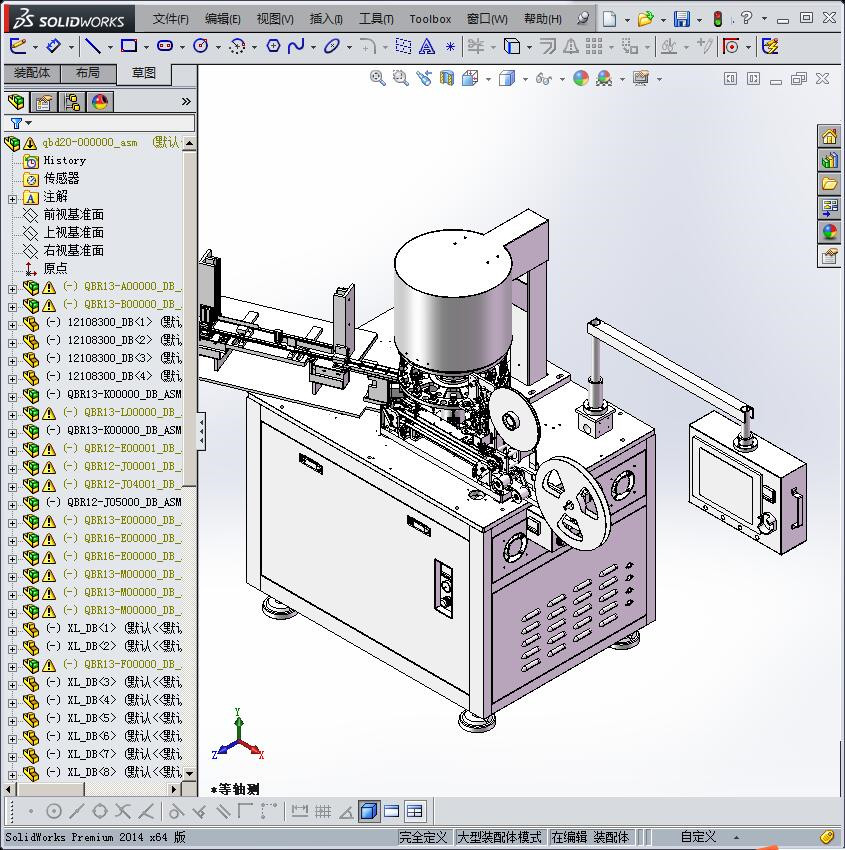Select the Corner Rectangle tool
The width and height of the screenshot is (845, 850).
point(129,46)
